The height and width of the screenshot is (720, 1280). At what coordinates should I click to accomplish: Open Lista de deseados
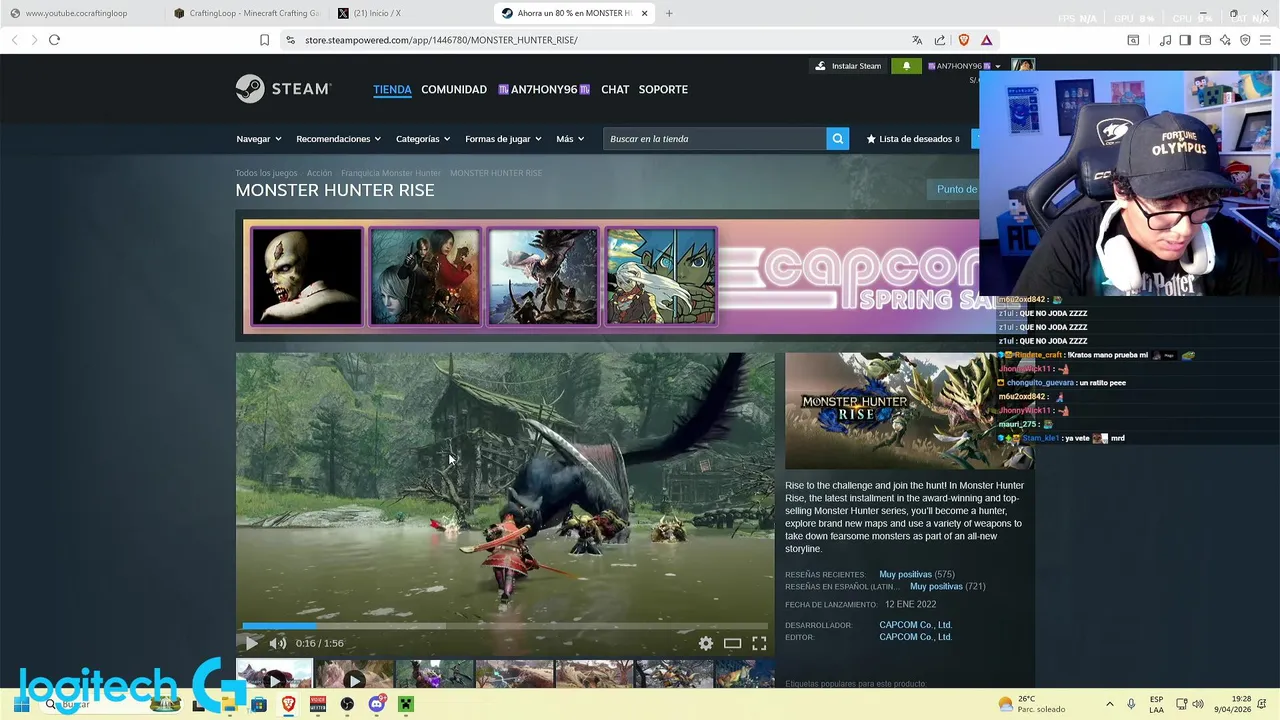point(913,139)
